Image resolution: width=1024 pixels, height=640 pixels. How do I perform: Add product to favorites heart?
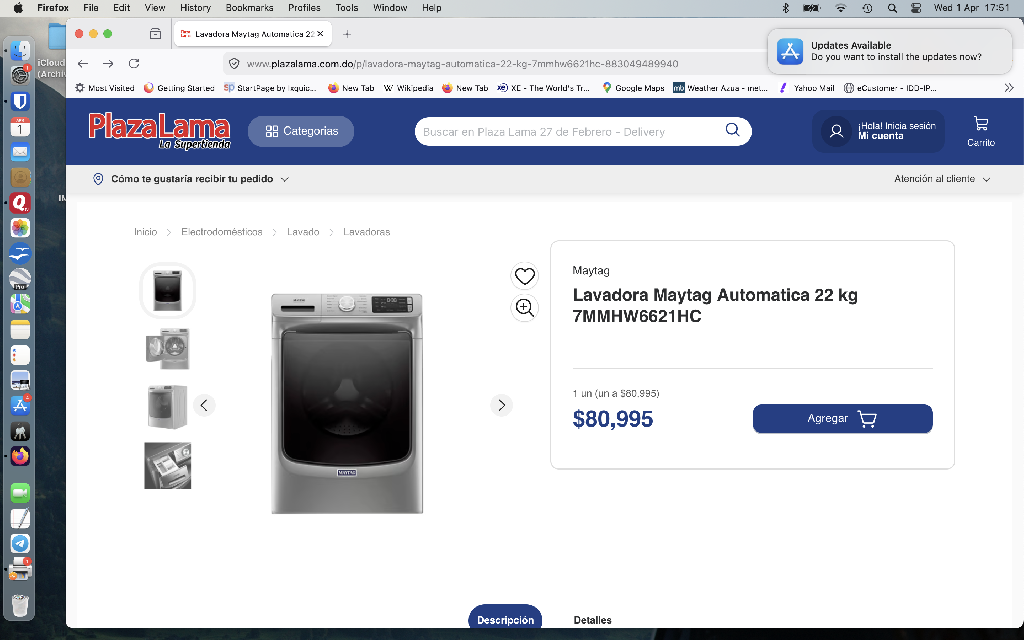pyautogui.click(x=524, y=276)
